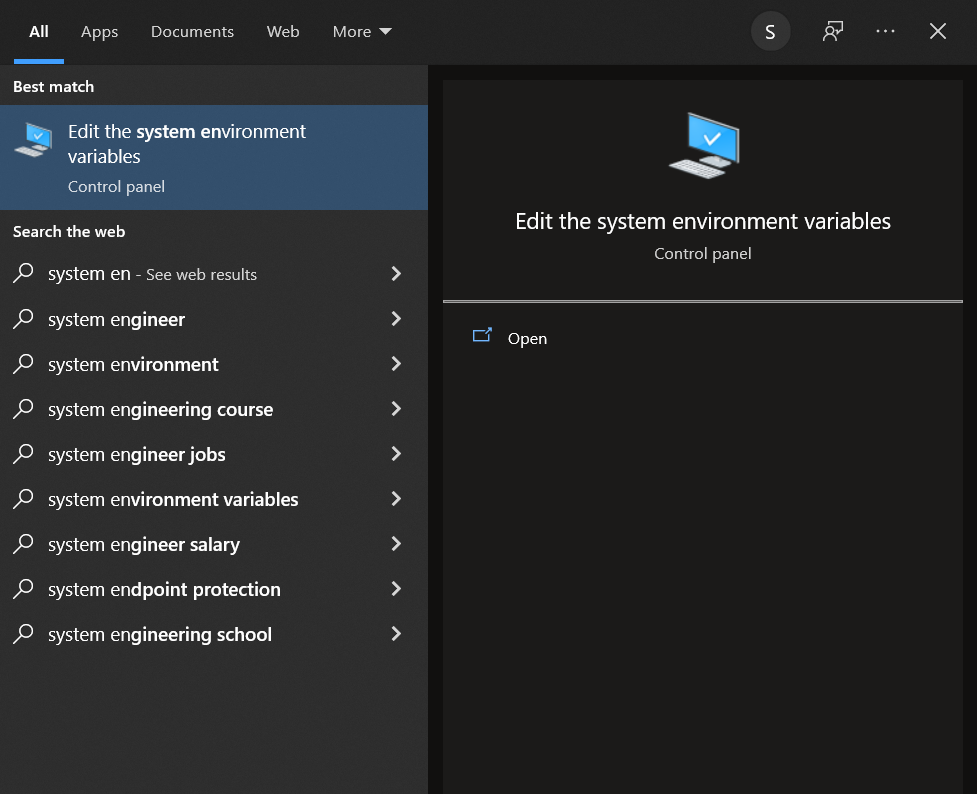Choose system engineer salary suggestion
Viewport: 977px width, 794px height.
pyautogui.click(x=144, y=544)
